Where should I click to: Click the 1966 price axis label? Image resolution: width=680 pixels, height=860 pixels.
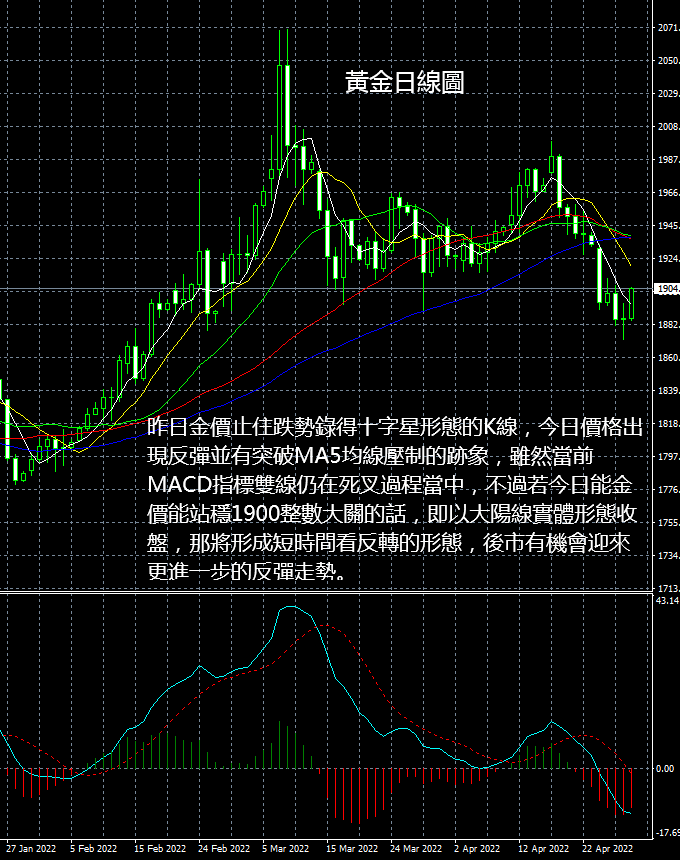coord(668,193)
